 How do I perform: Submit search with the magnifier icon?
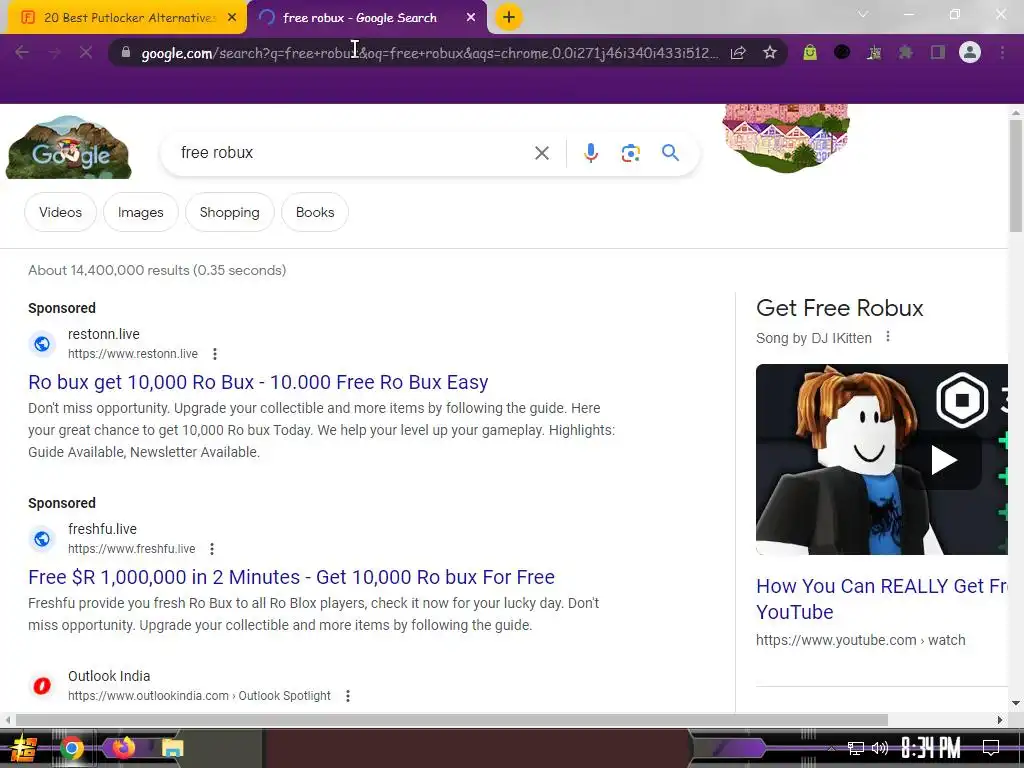(670, 153)
